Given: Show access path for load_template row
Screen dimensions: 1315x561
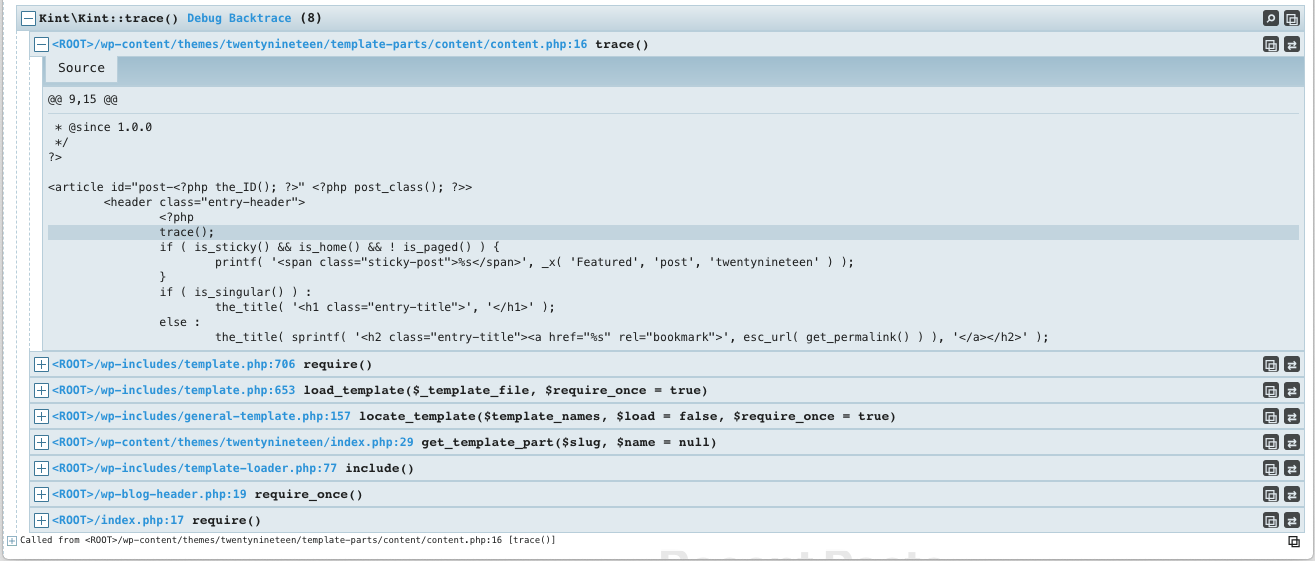Looking at the screenshot, I should pyautogui.click(x=1292, y=390).
